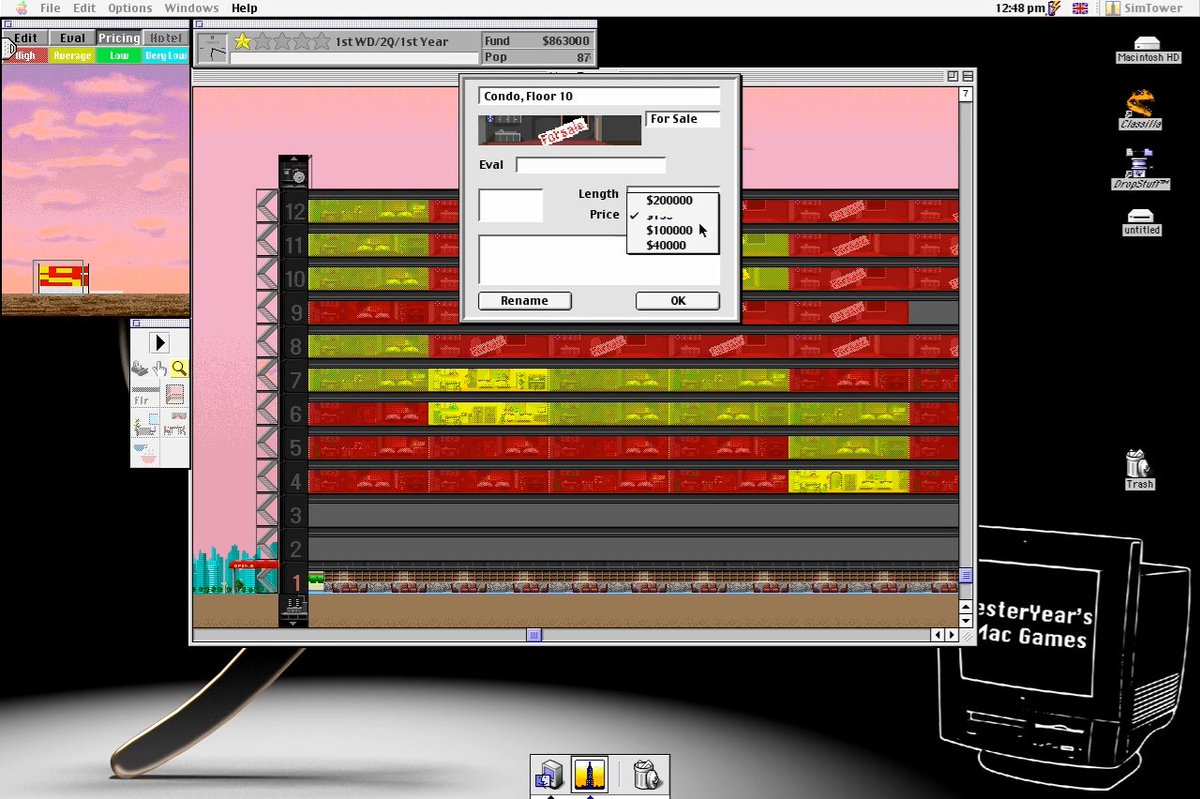Open the Macintosh HD drive icon
Image resolution: width=1200 pixels, height=799 pixels.
pyautogui.click(x=1148, y=50)
